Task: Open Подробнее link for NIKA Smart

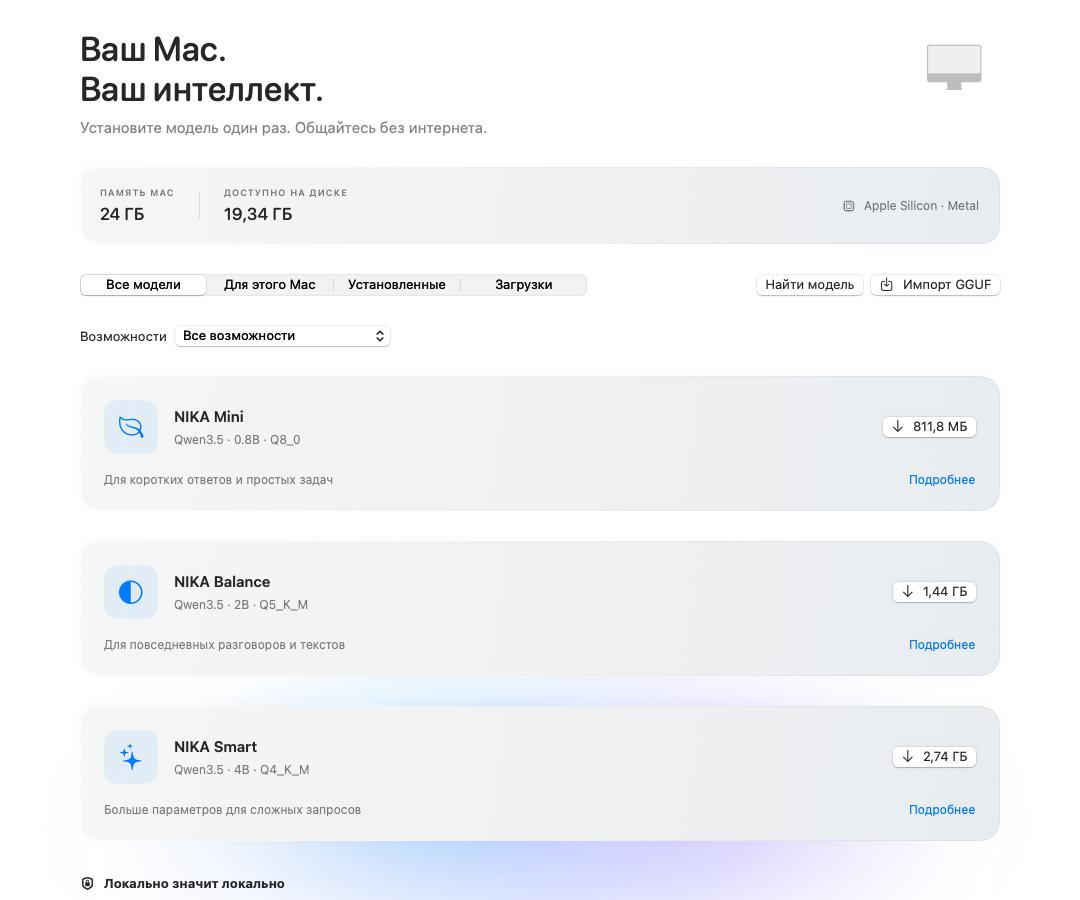Action: [x=942, y=810]
